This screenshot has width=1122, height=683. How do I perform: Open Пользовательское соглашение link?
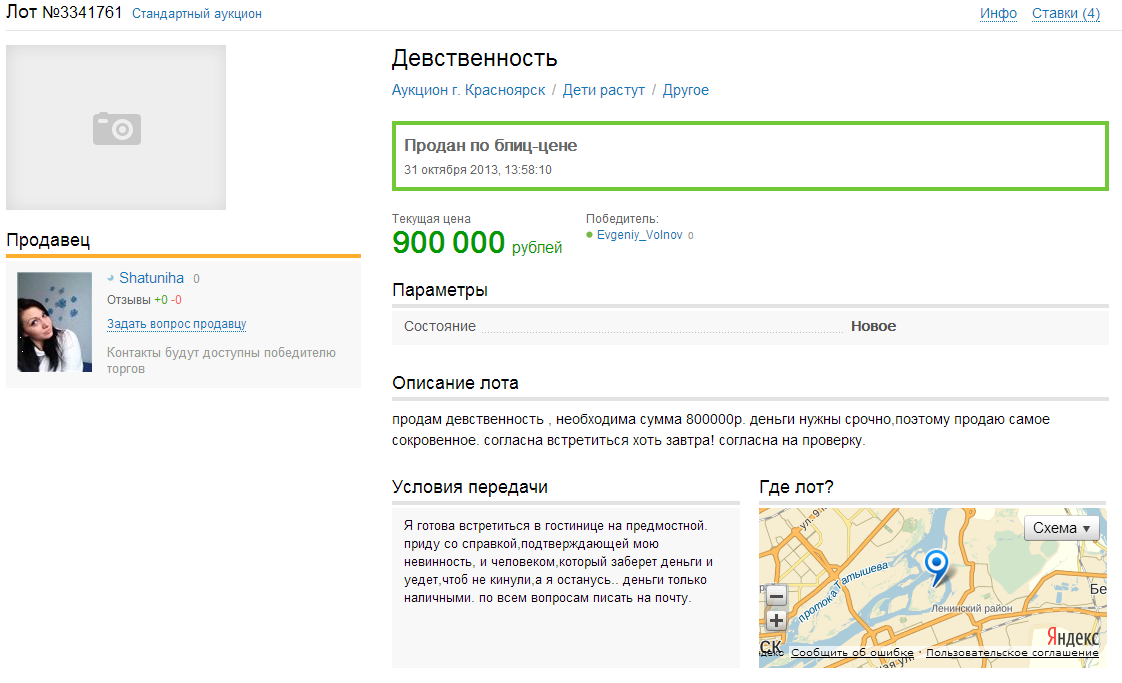[x=1012, y=653]
